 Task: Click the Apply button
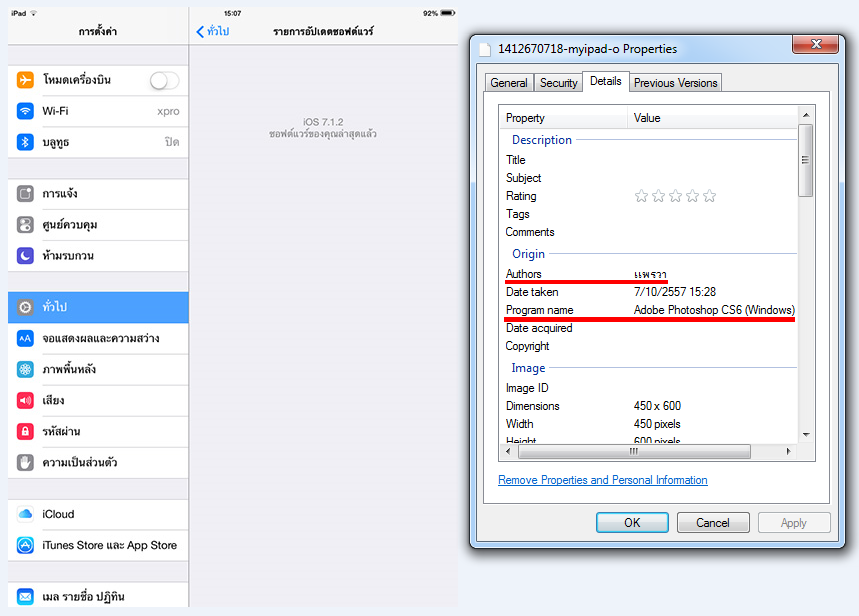794,523
